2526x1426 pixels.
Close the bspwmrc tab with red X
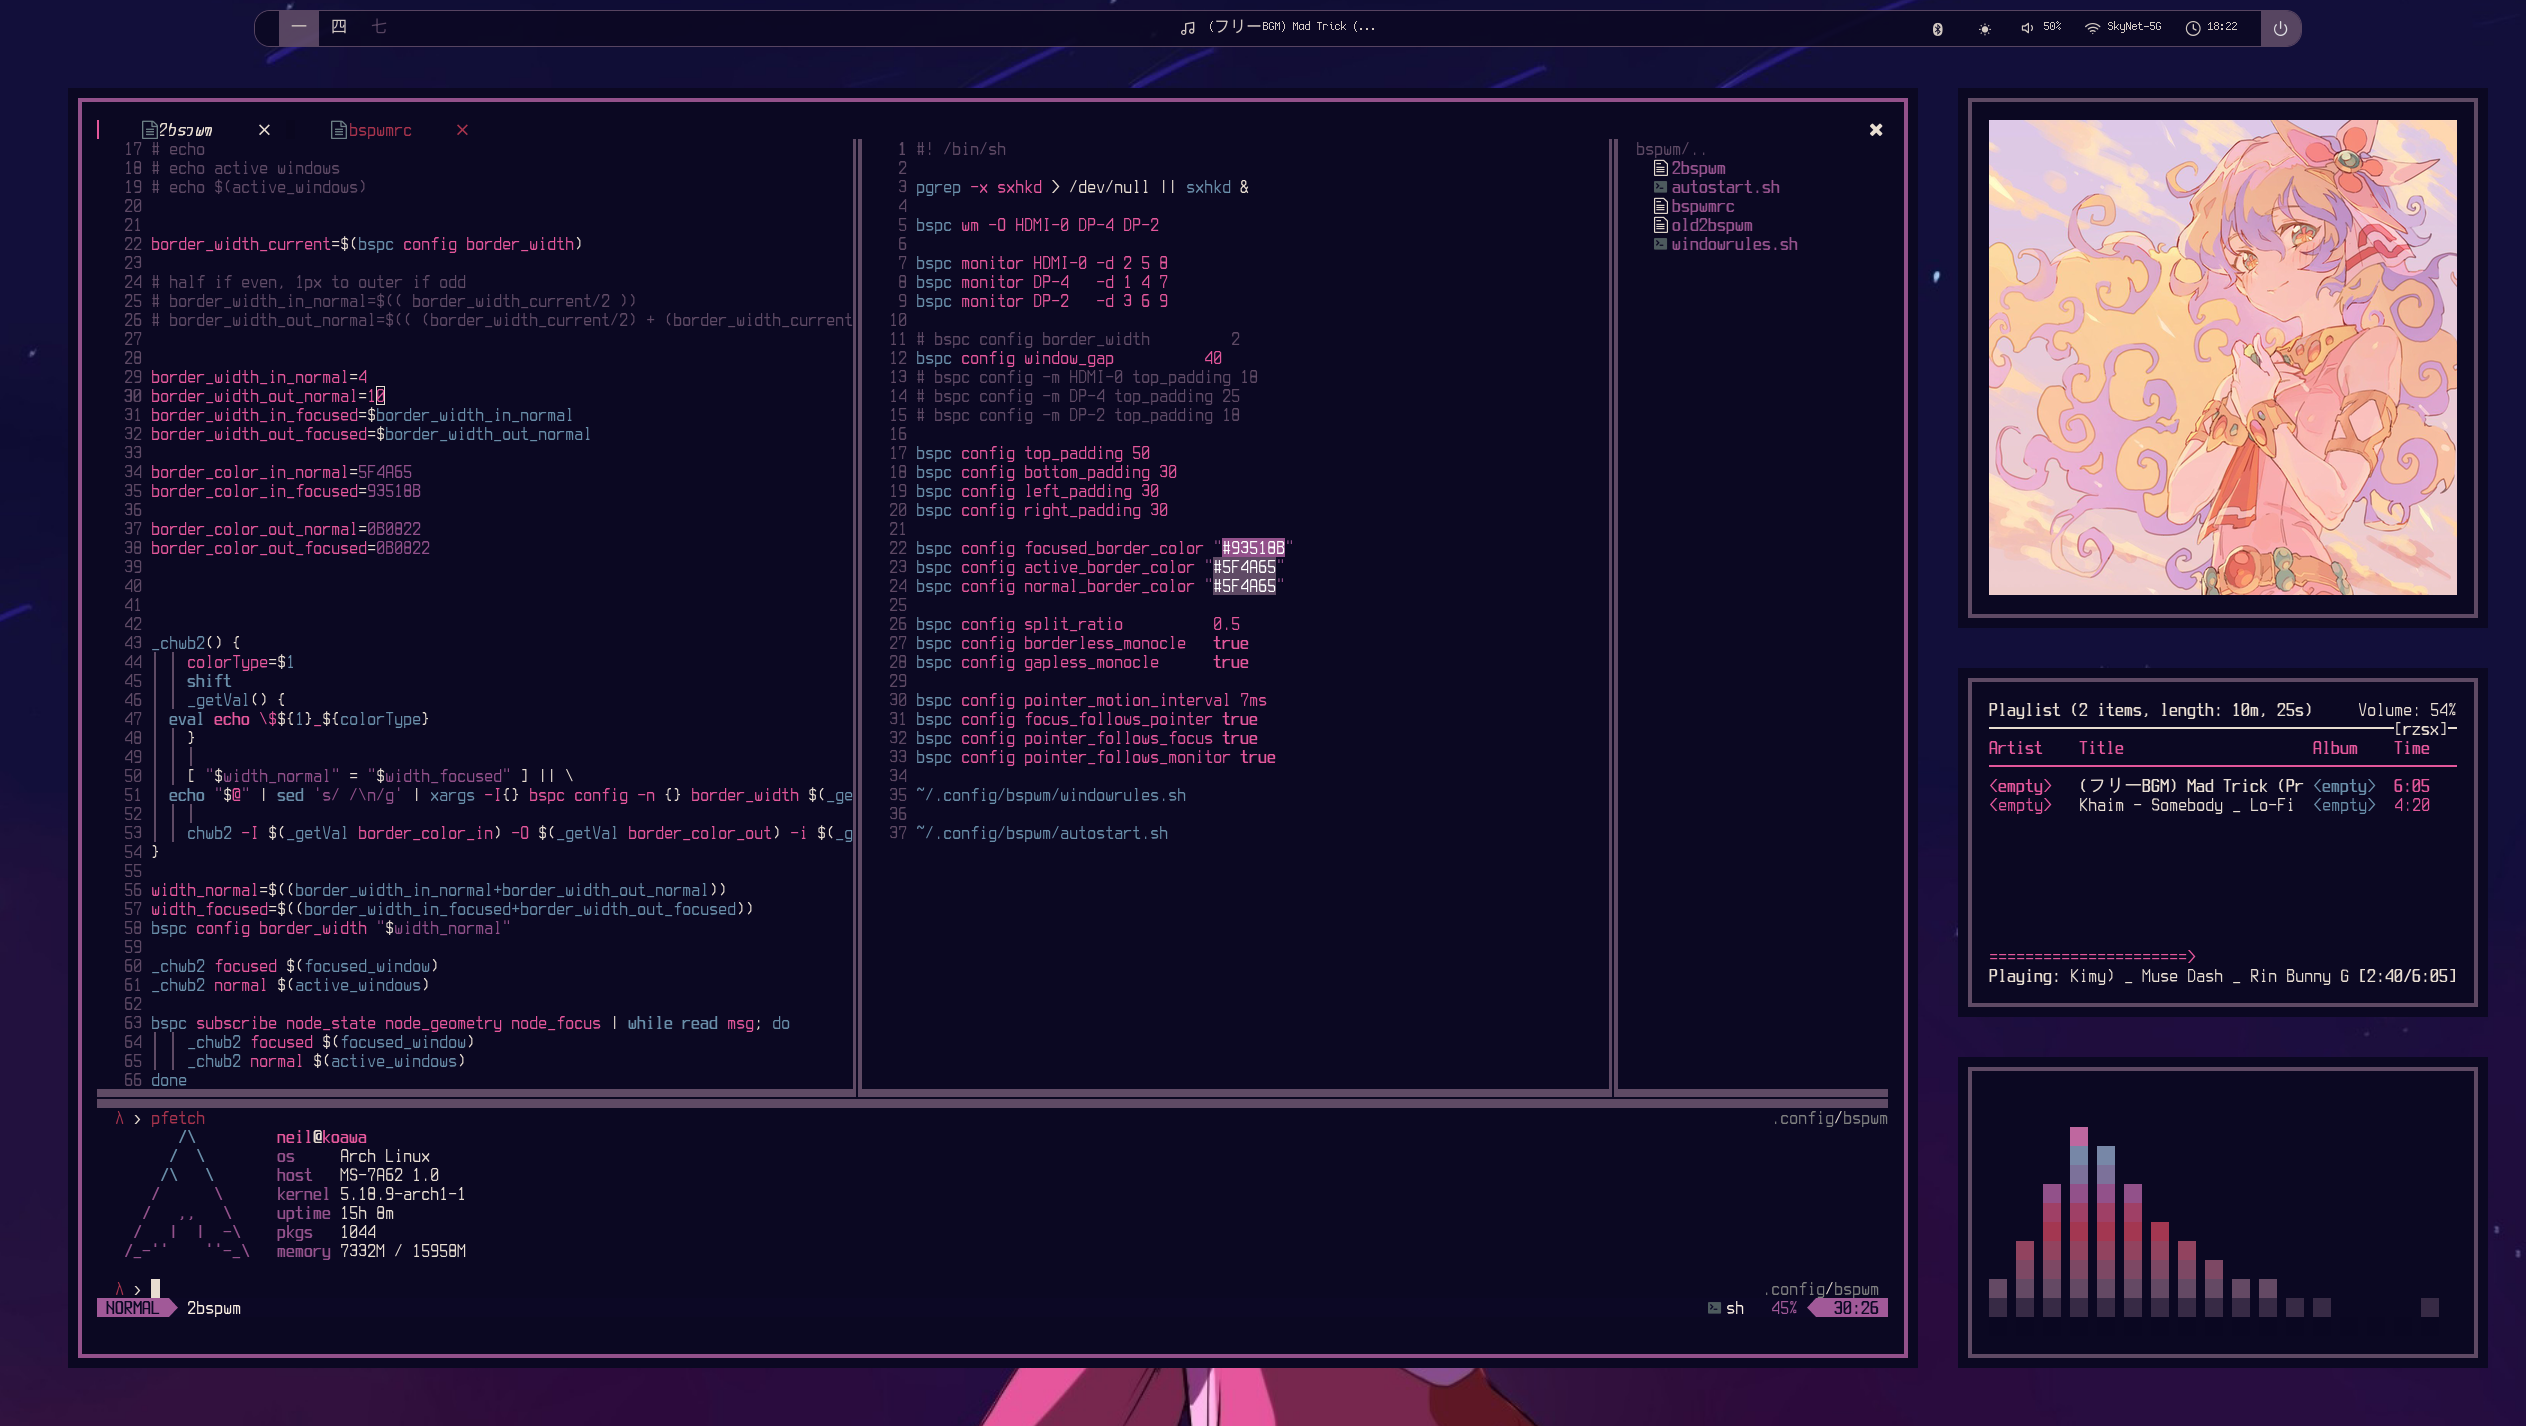462,130
